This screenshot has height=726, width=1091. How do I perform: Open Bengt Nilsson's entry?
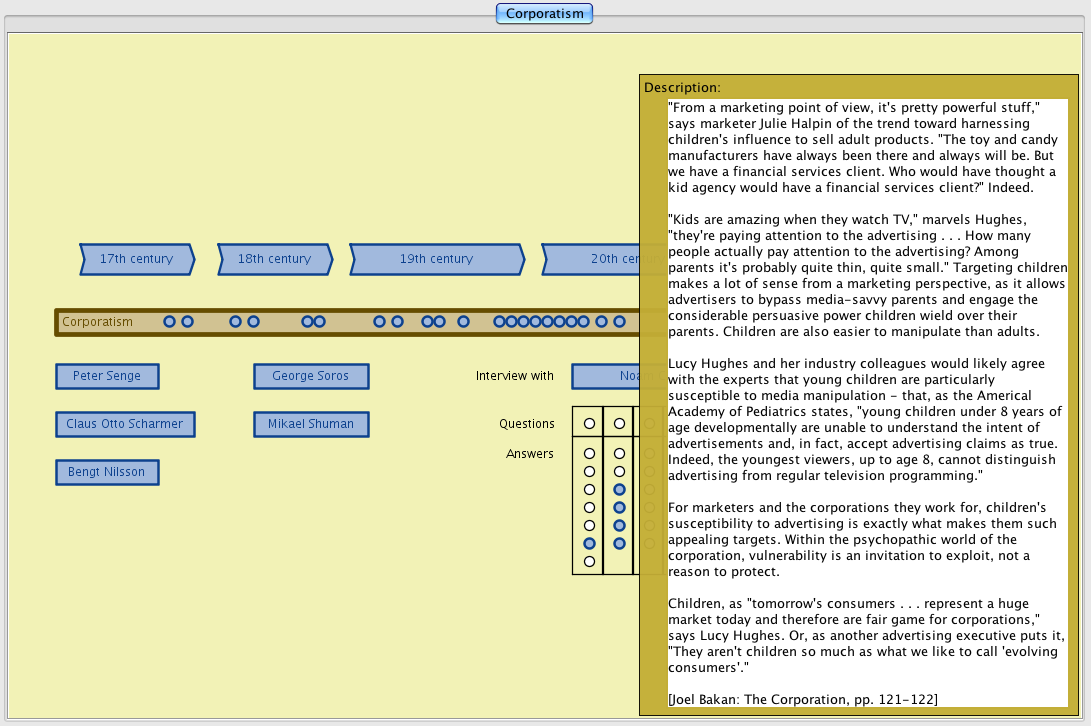[107, 472]
